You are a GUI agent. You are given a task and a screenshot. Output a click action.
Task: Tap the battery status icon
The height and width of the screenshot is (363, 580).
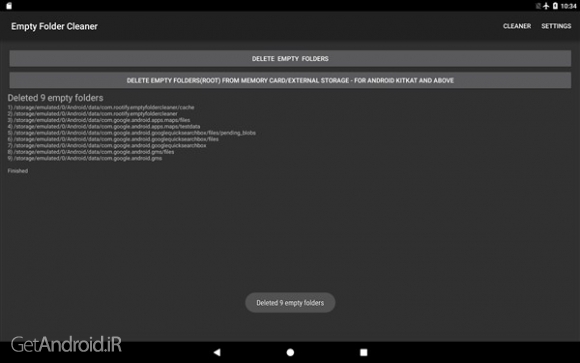coord(555,6)
